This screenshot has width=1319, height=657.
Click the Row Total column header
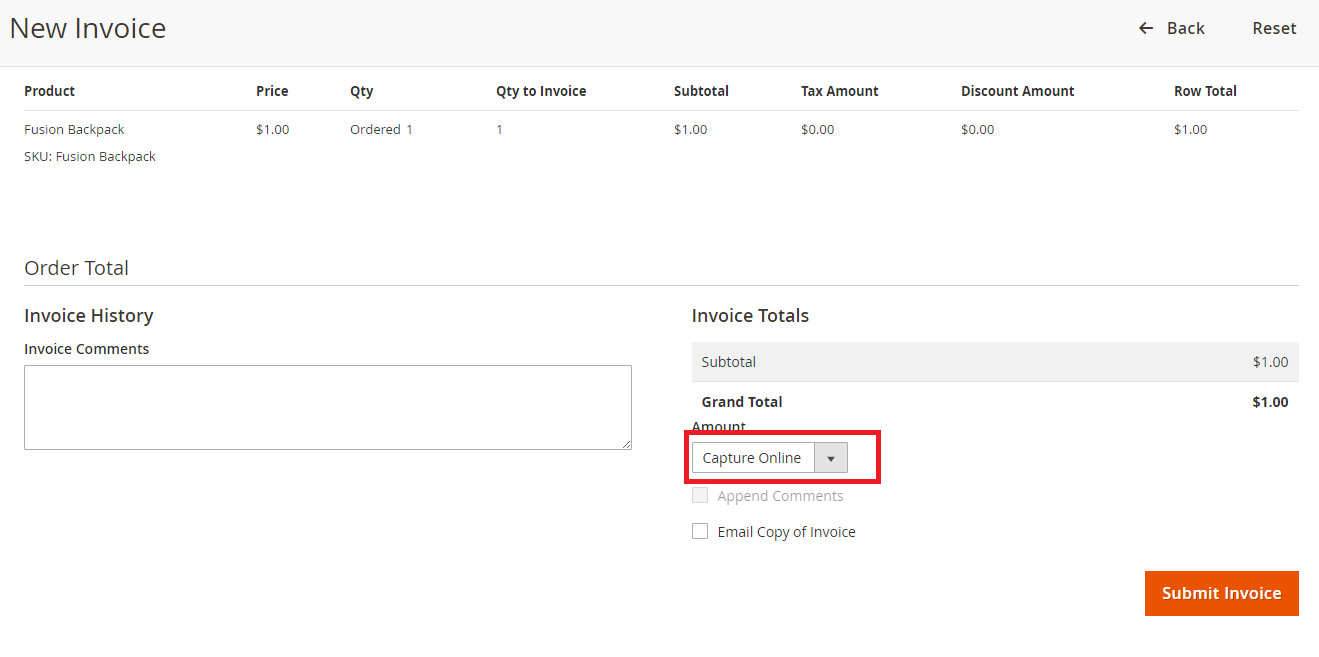[x=1205, y=91]
